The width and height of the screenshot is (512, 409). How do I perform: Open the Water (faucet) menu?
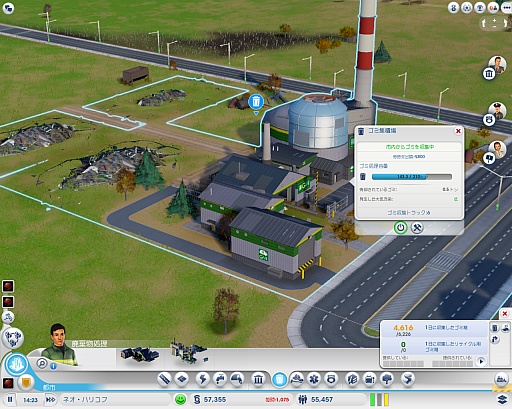click(x=220, y=379)
